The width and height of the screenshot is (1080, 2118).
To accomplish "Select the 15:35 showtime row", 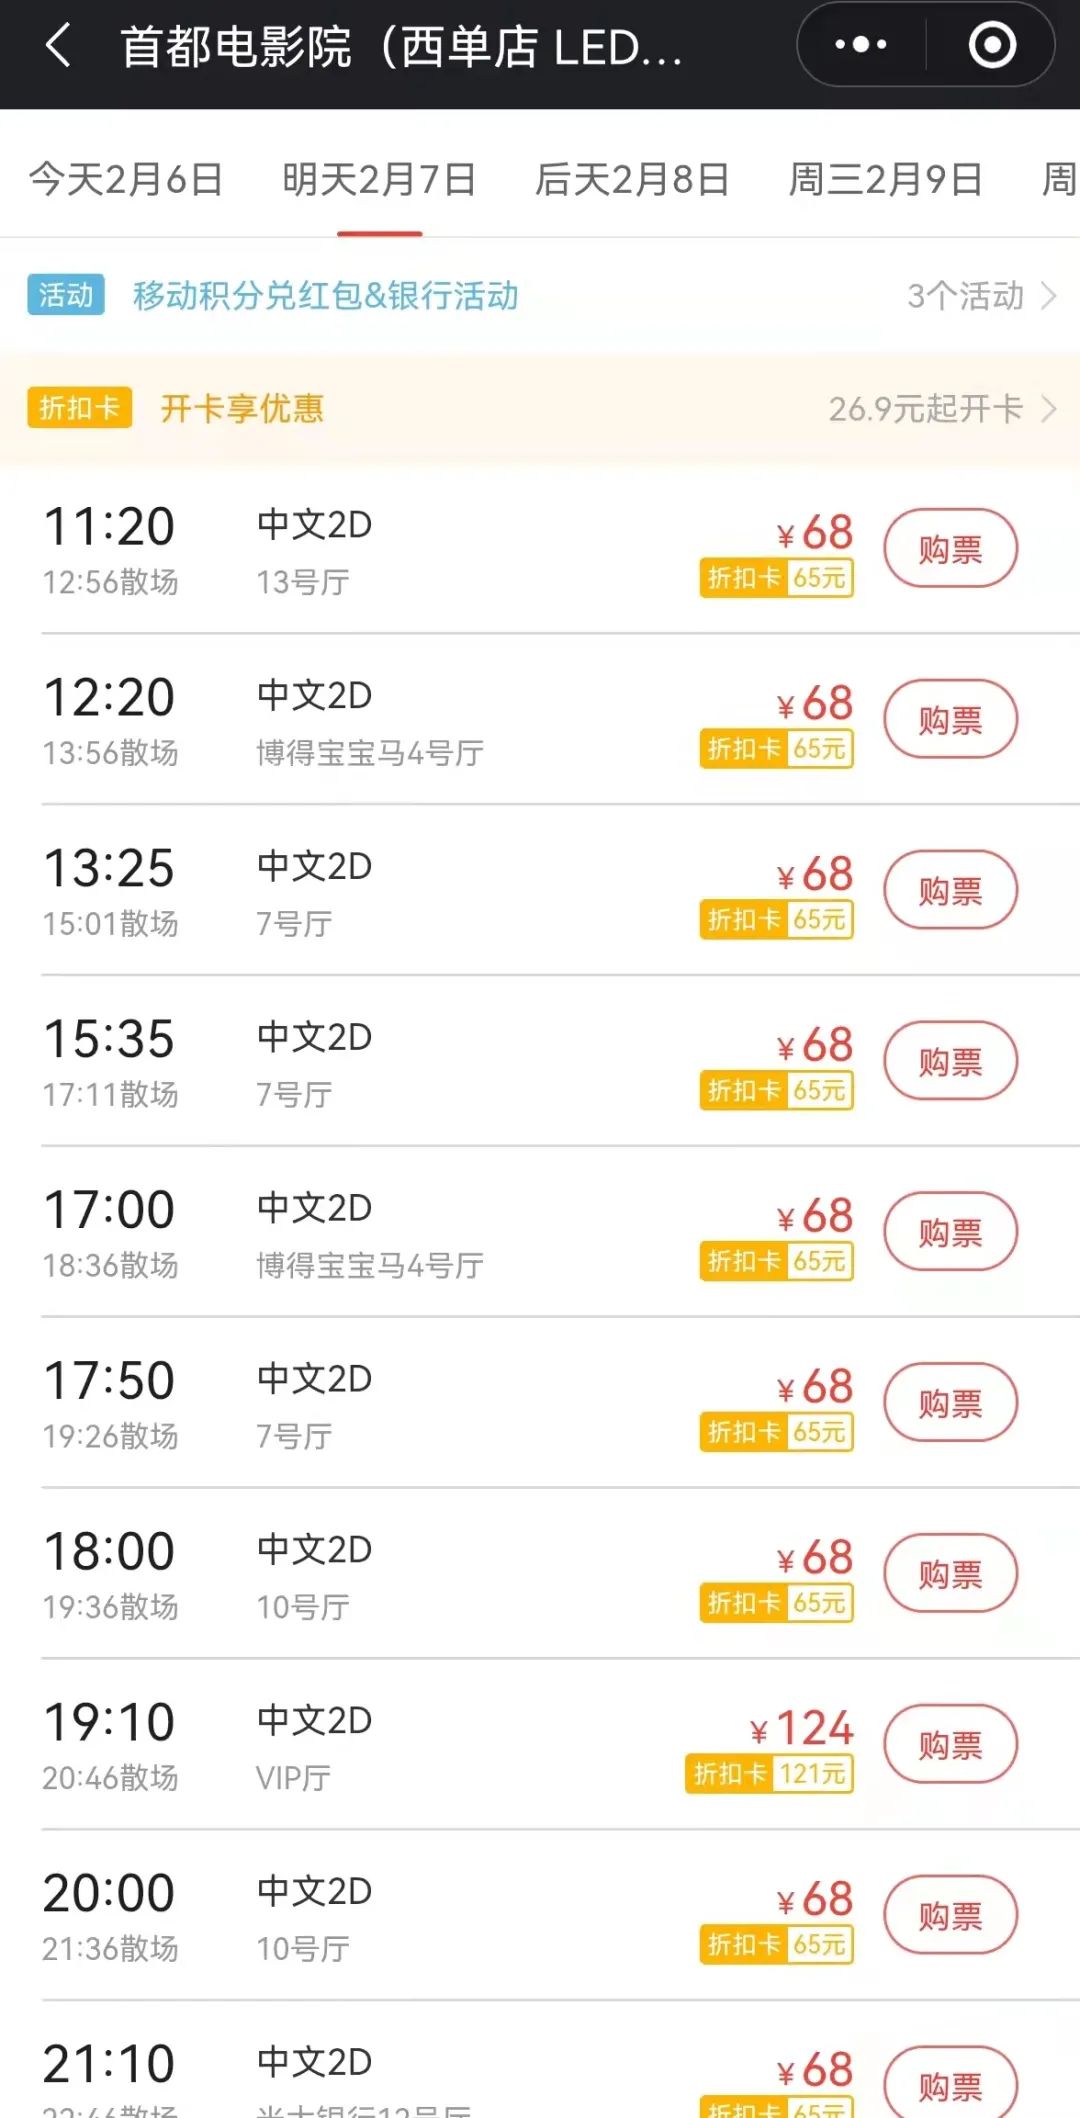I will pyautogui.click(x=400, y=1062).
